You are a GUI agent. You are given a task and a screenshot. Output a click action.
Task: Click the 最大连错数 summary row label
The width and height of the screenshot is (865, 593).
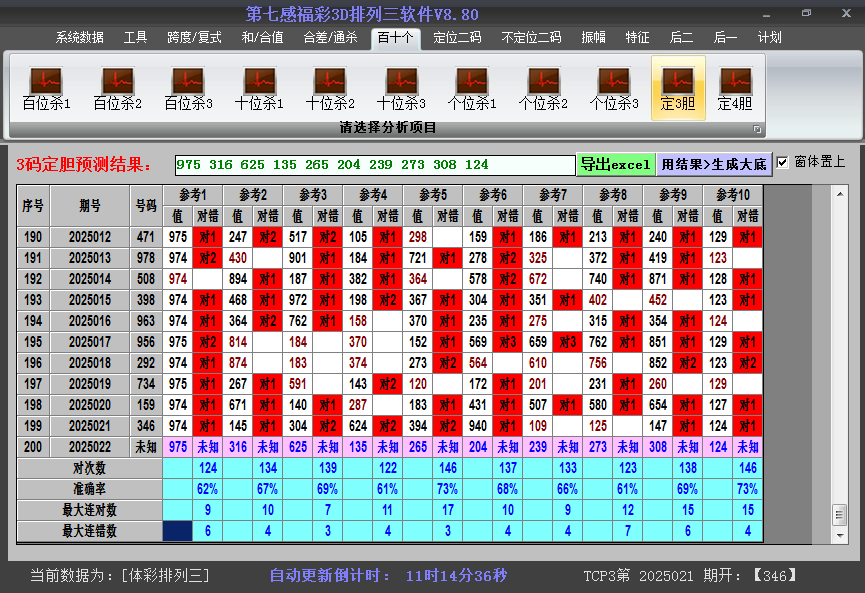(x=89, y=531)
